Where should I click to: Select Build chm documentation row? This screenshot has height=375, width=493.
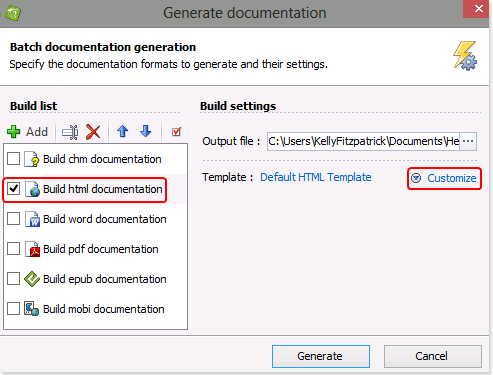95,159
